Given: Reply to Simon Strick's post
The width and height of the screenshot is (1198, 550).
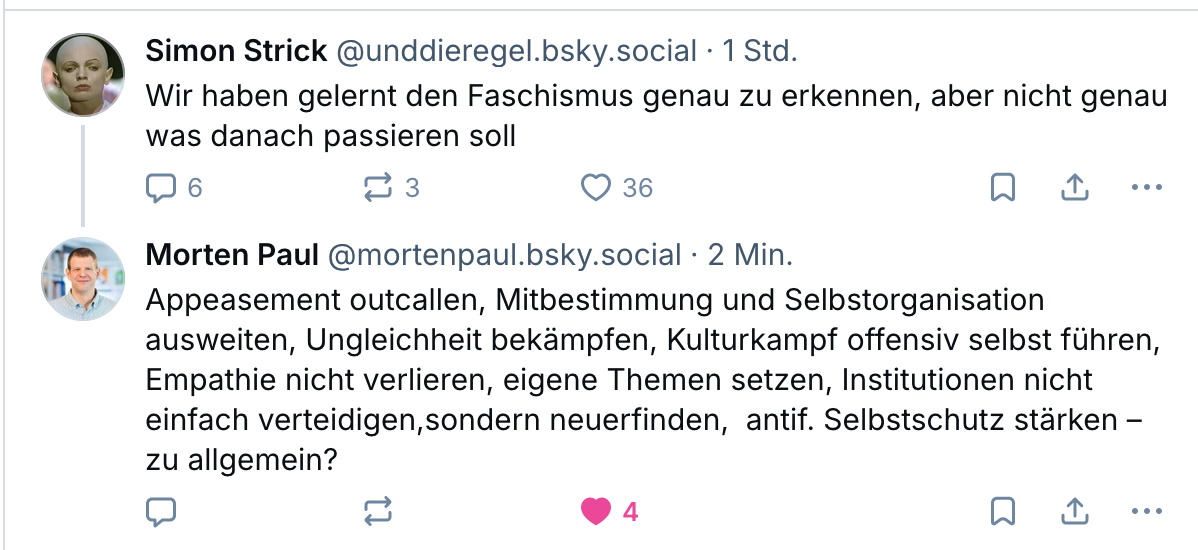Looking at the screenshot, I should [x=161, y=187].
